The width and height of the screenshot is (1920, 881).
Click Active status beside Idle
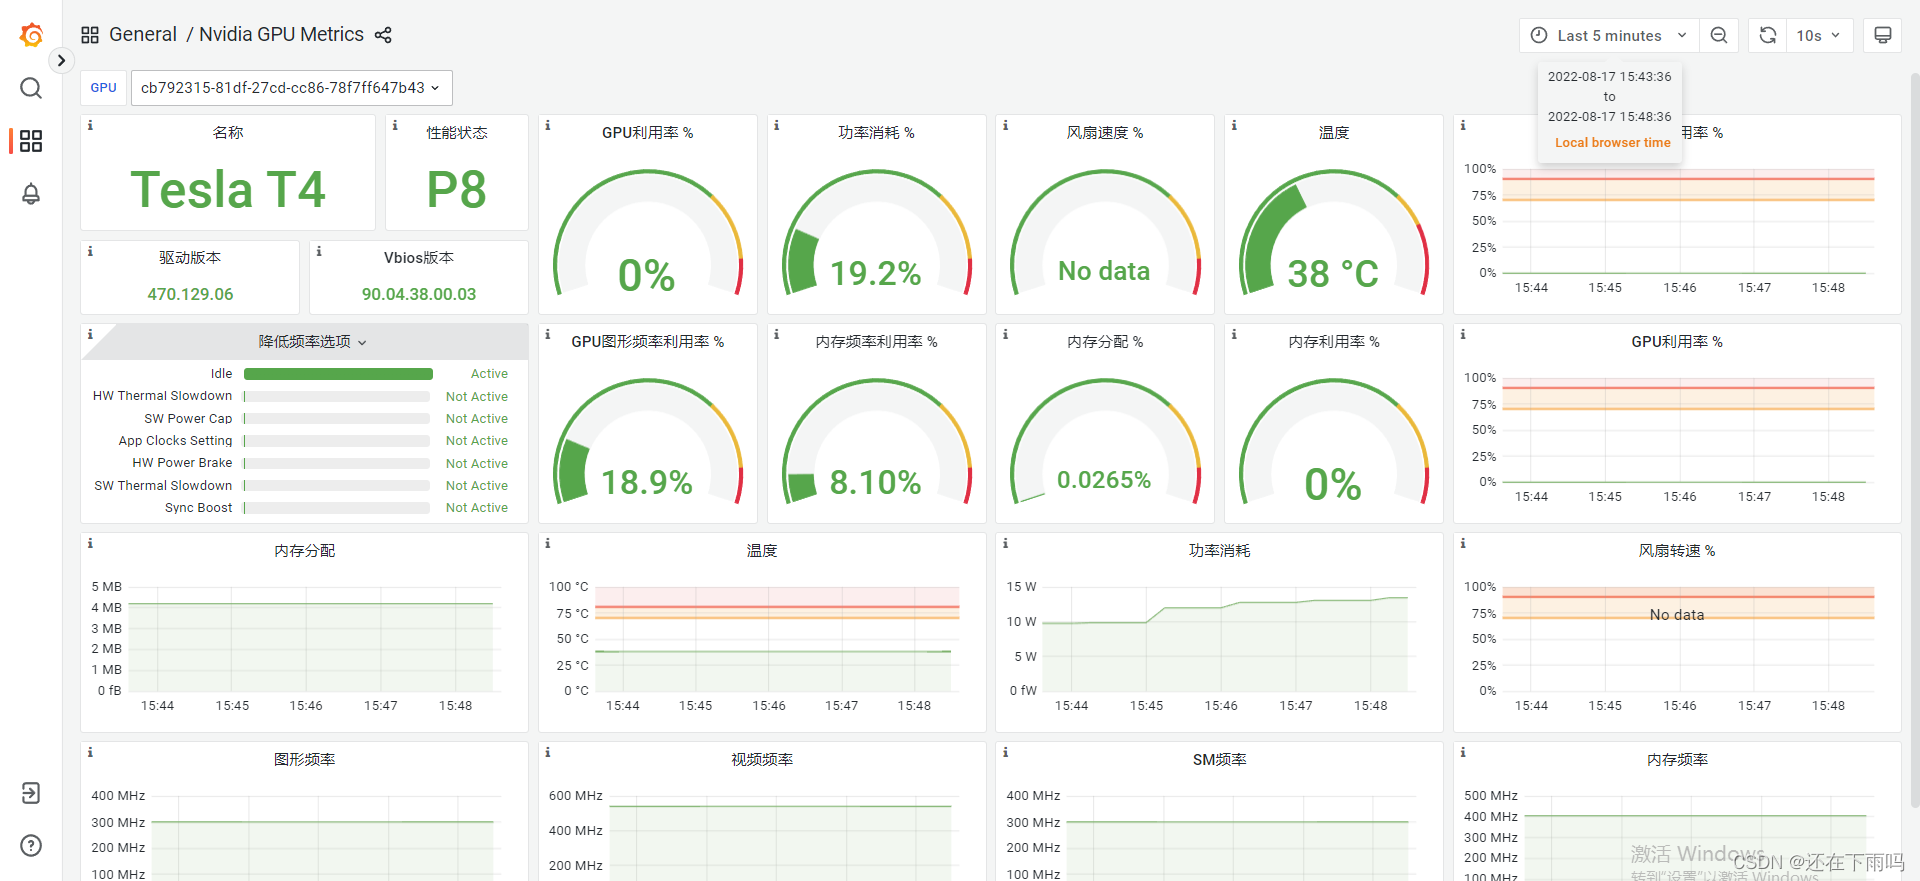pos(489,374)
